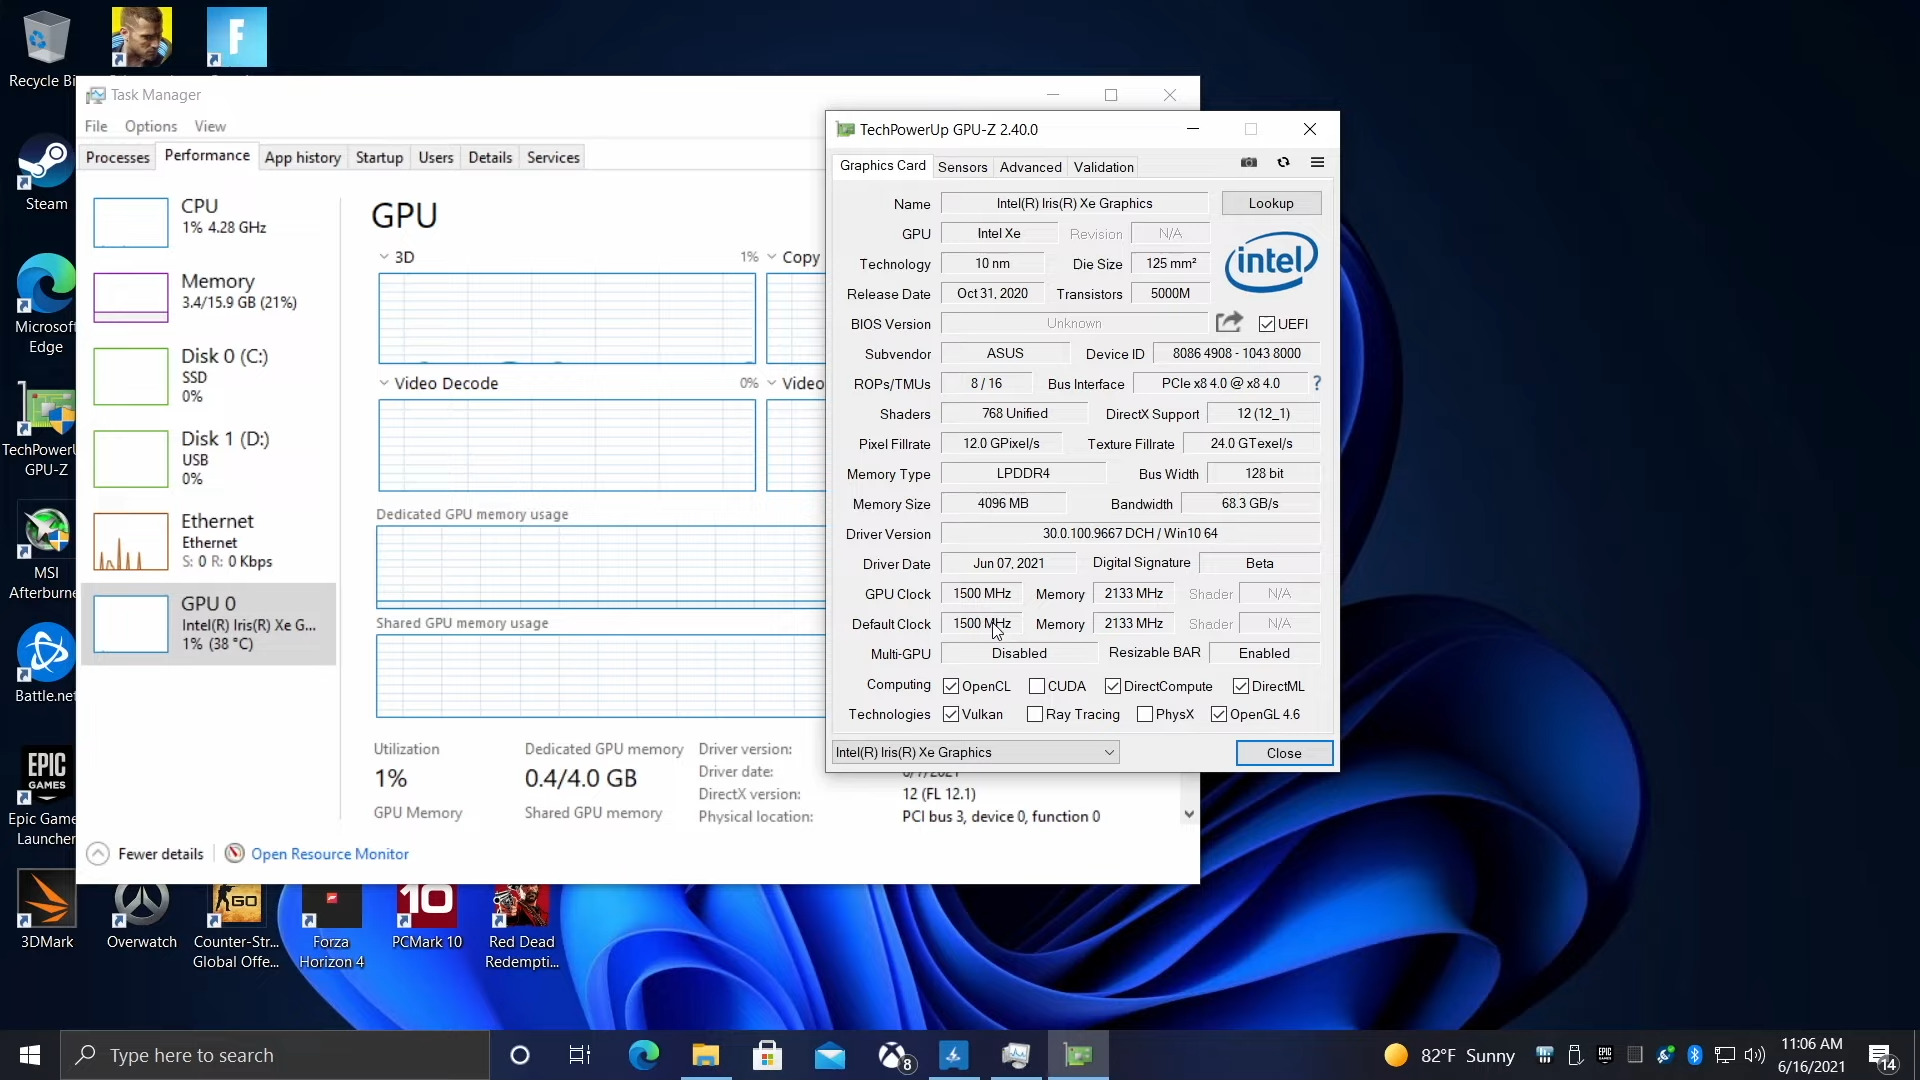Select Ethernet in the performance sidebar

tap(208, 541)
